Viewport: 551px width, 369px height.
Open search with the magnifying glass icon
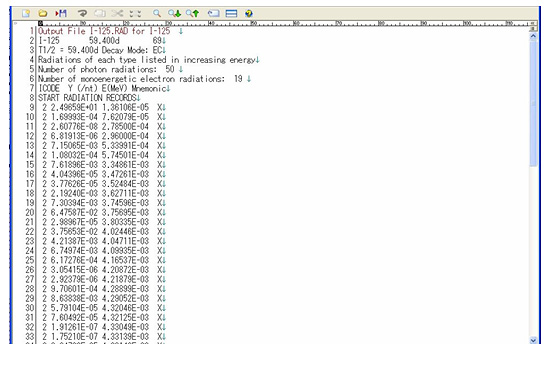click(x=157, y=13)
